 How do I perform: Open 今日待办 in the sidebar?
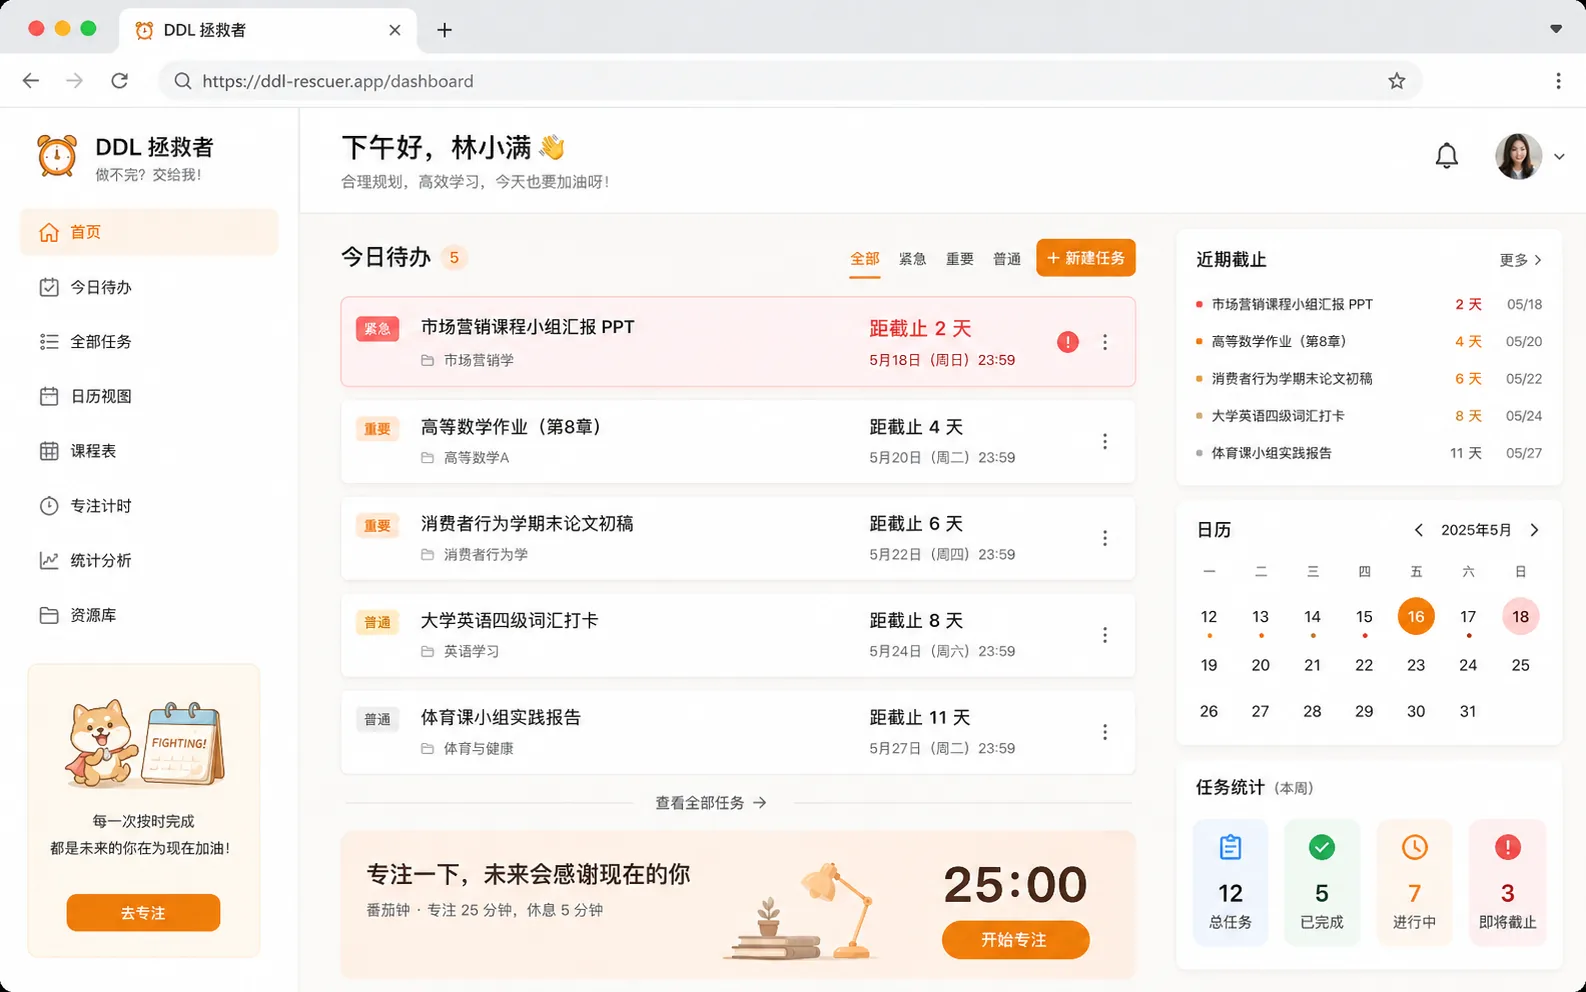[x=149, y=287]
